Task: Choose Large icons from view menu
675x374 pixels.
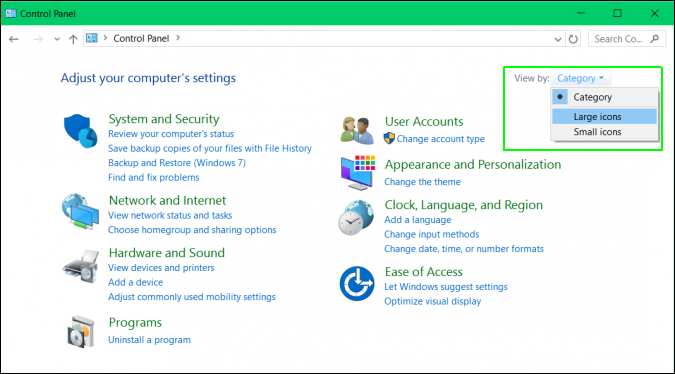Action: tap(604, 117)
